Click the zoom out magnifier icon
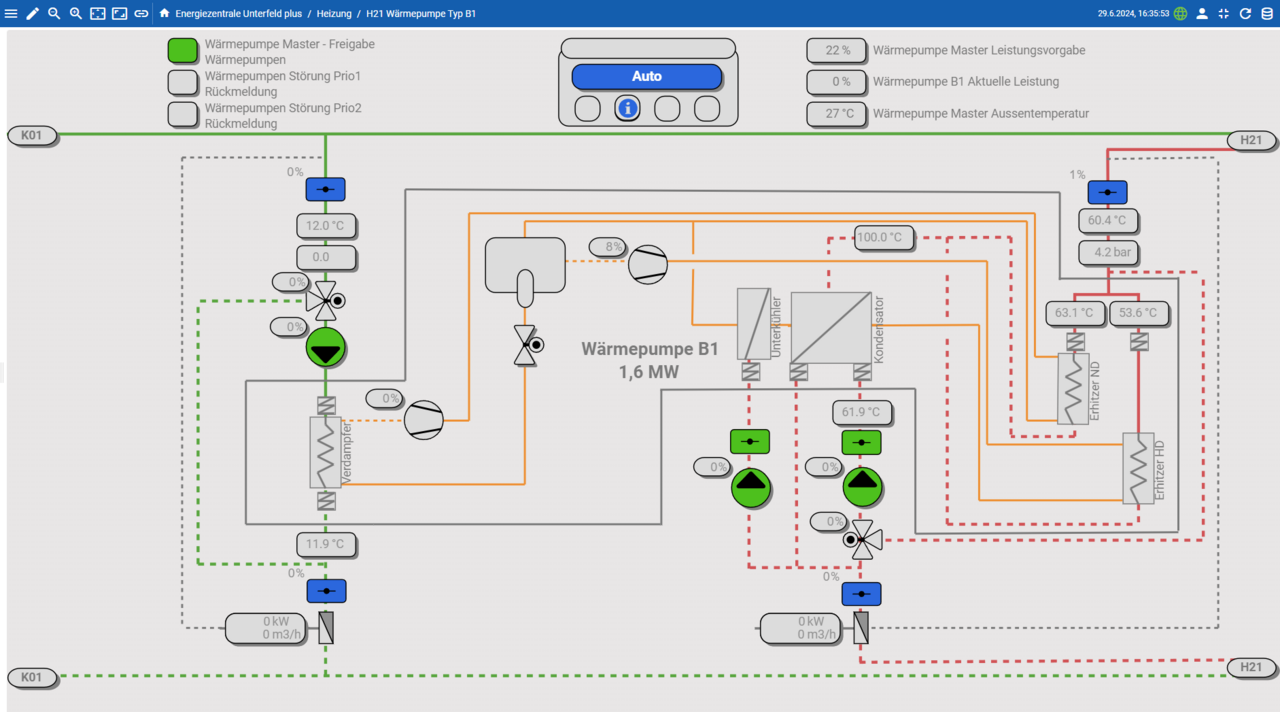1280x712 pixels. 54,14
